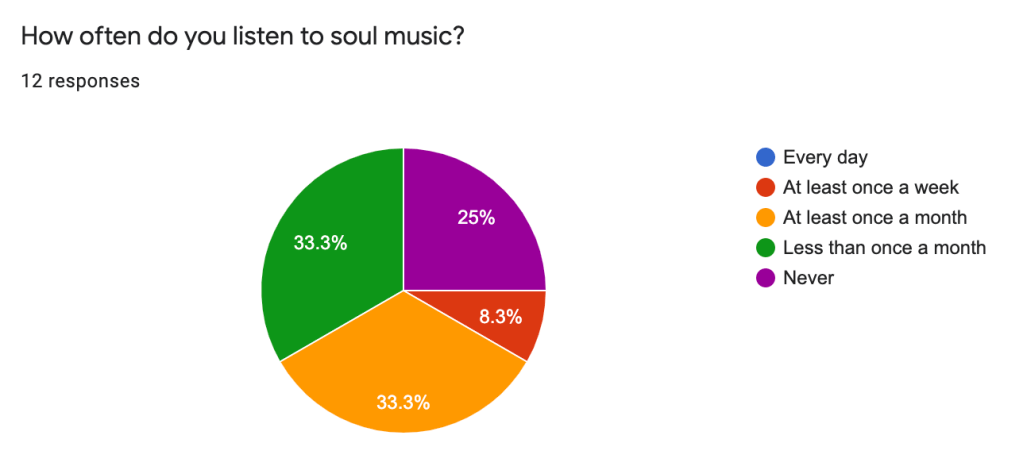Click the 33.3% label in orange slice

click(x=403, y=402)
